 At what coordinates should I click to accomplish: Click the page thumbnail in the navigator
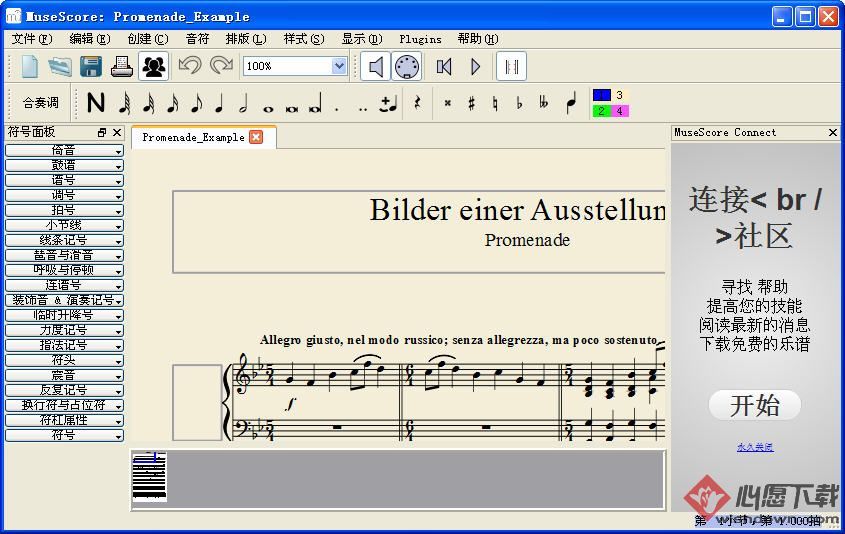[x=149, y=477]
